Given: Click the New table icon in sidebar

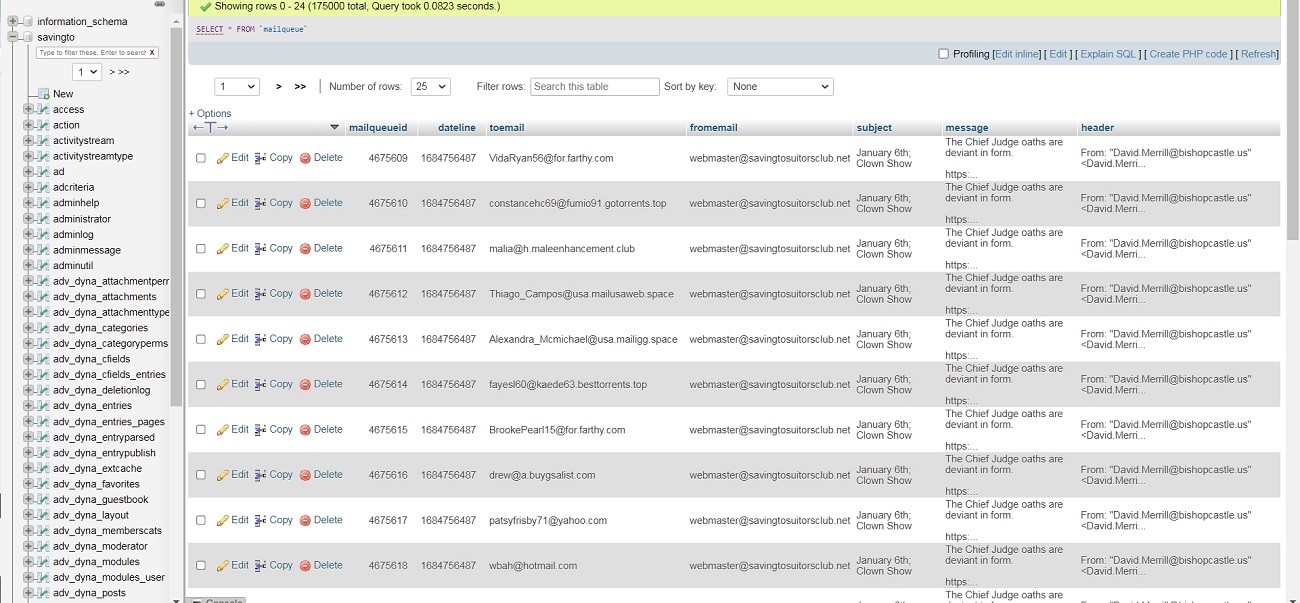Looking at the screenshot, I should [x=43, y=94].
